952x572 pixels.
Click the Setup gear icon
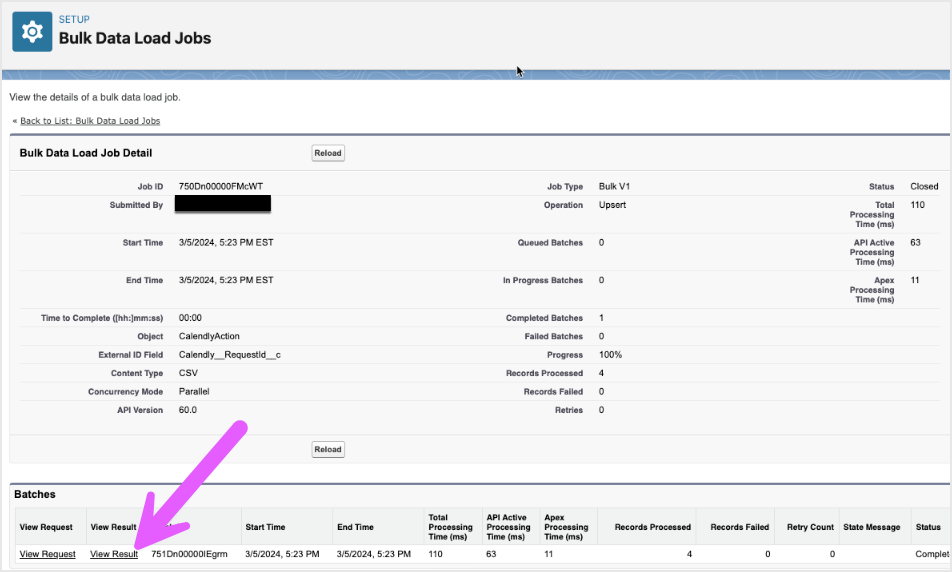tap(32, 32)
